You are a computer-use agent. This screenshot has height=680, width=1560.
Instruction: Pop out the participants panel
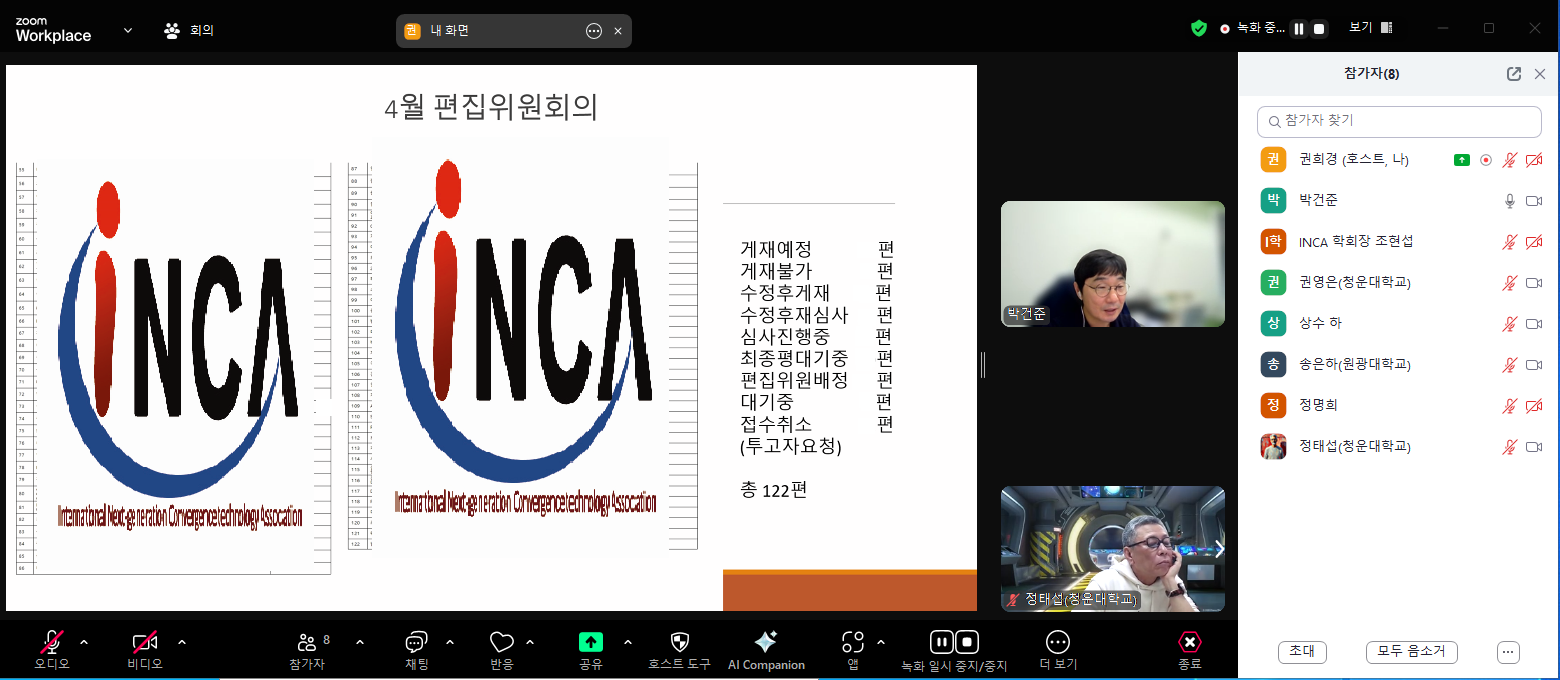[x=1514, y=74]
